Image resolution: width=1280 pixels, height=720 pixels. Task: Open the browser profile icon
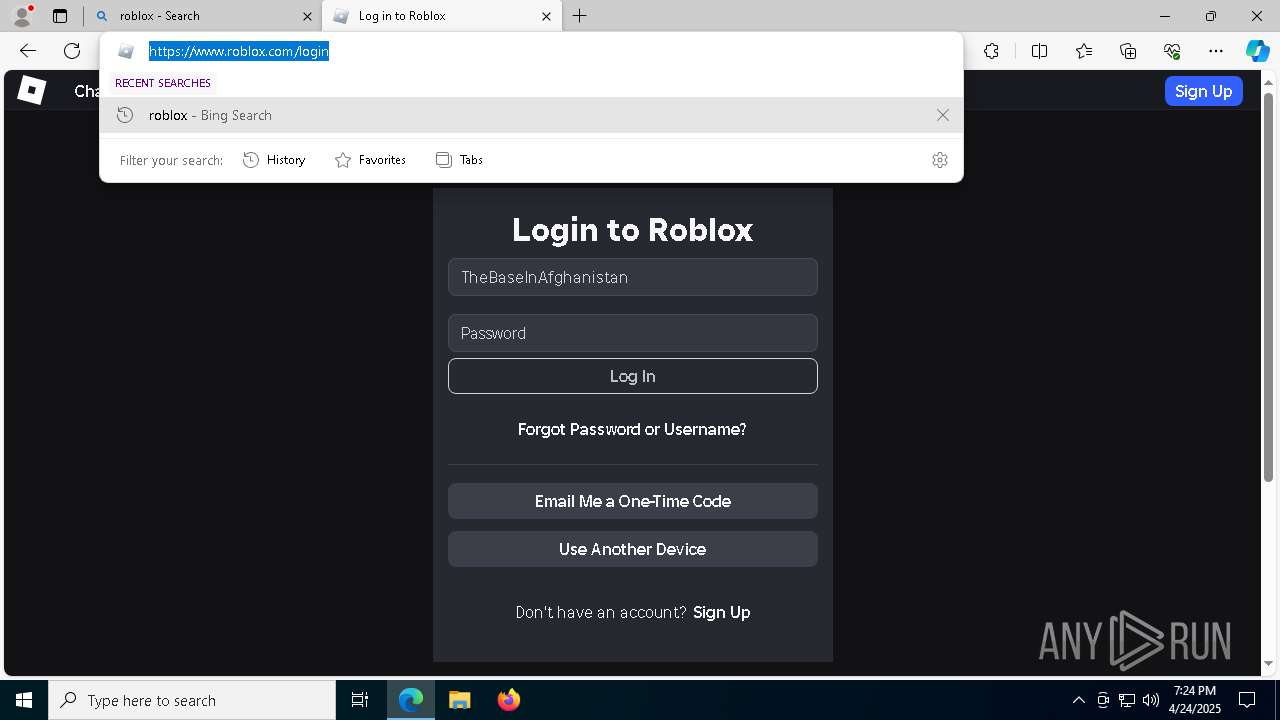(x=22, y=16)
